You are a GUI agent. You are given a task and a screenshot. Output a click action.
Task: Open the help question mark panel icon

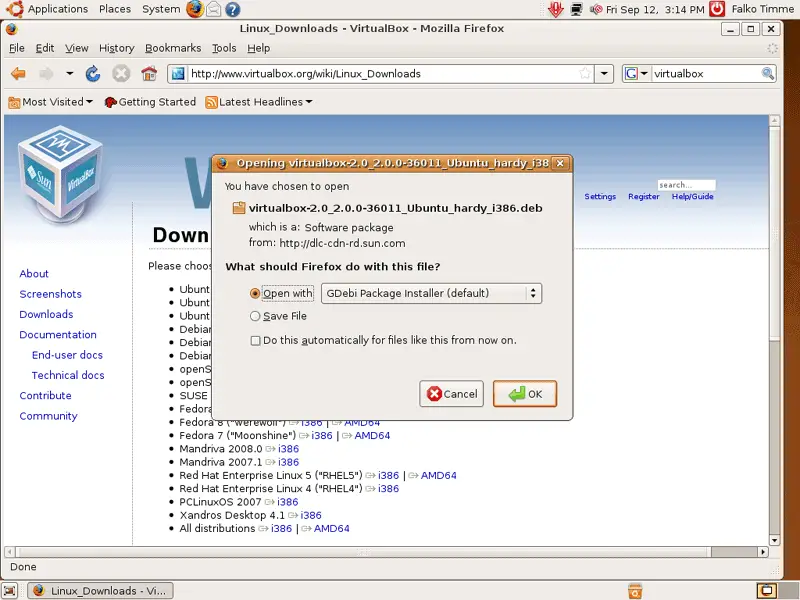(x=233, y=9)
